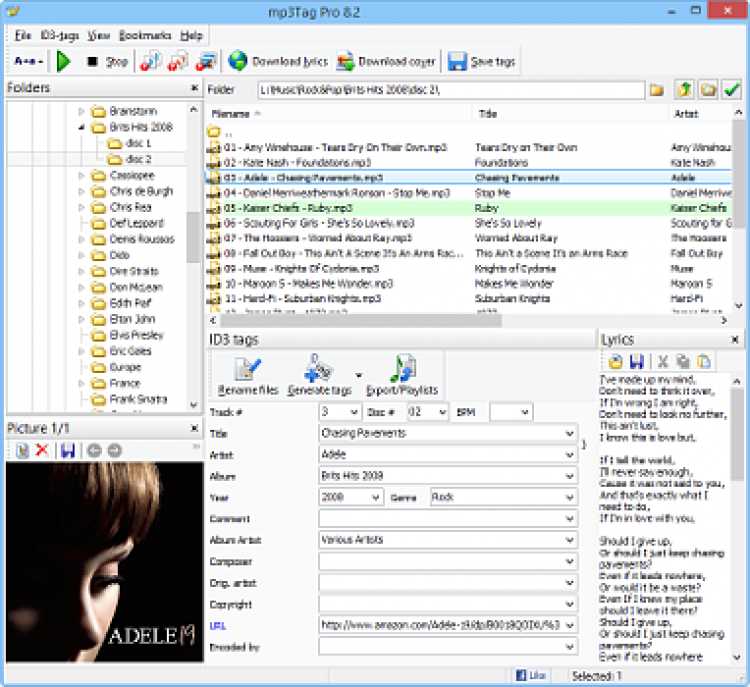Screen dimensions: 750x687
Task: Delete the cover picture with red X
Action: click(42, 450)
